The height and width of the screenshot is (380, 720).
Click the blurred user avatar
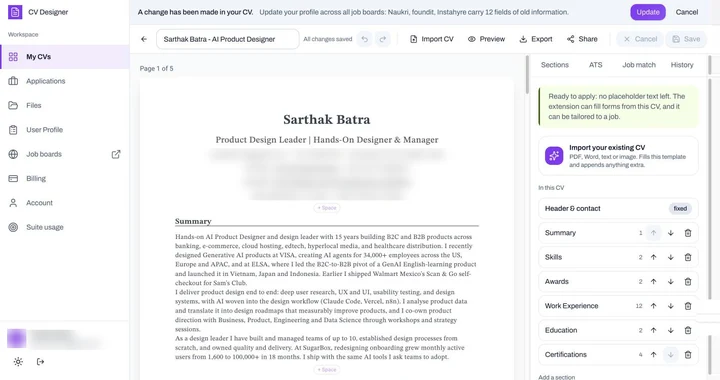(x=16, y=339)
